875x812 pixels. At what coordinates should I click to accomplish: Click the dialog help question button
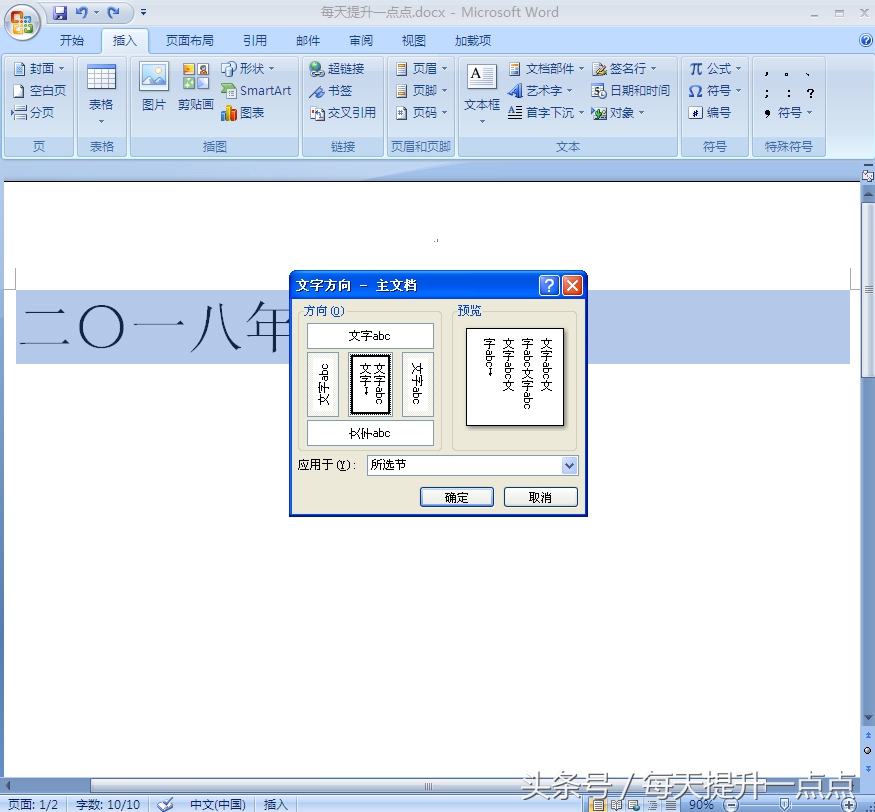click(549, 285)
